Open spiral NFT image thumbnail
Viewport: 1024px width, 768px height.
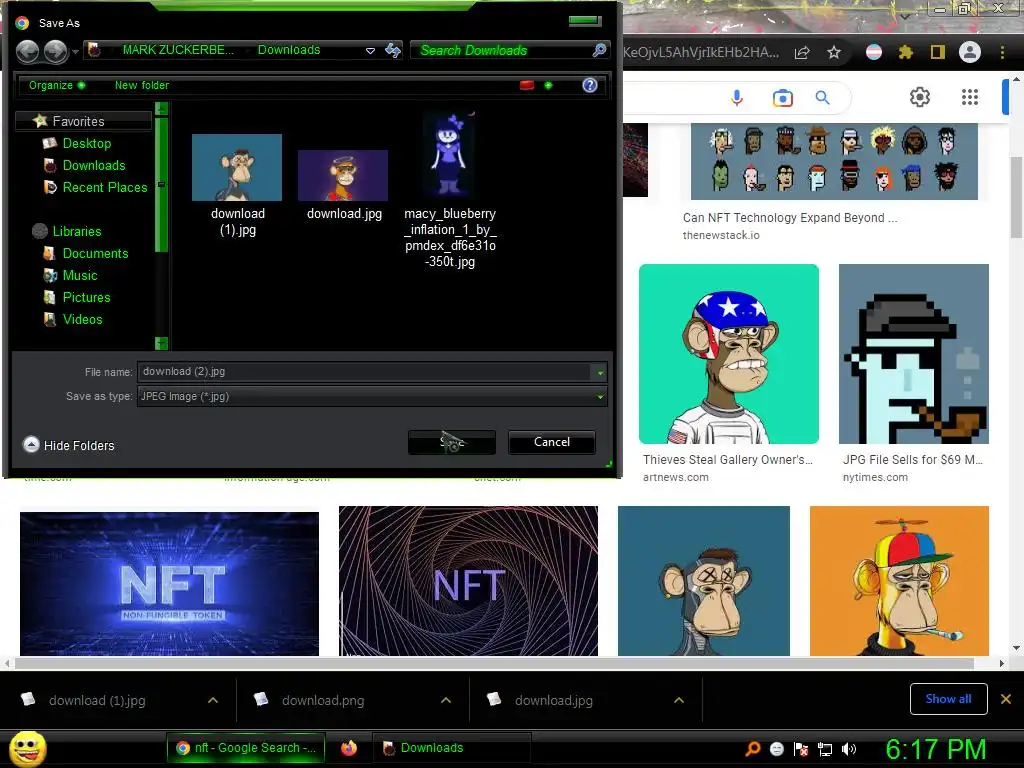pyautogui.click(x=468, y=581)
